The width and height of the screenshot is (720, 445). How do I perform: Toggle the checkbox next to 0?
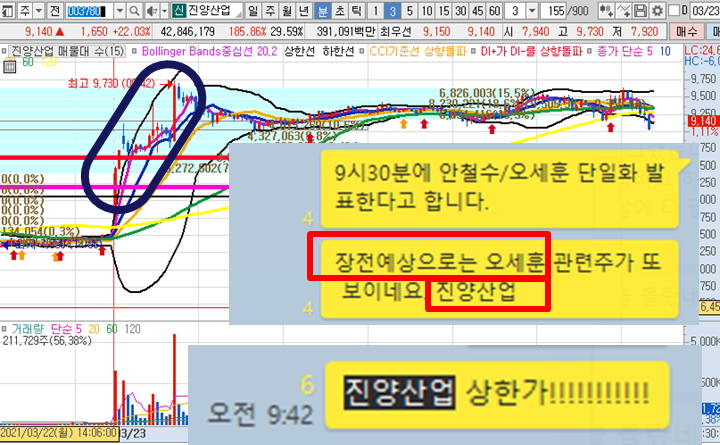coord(674,10)
